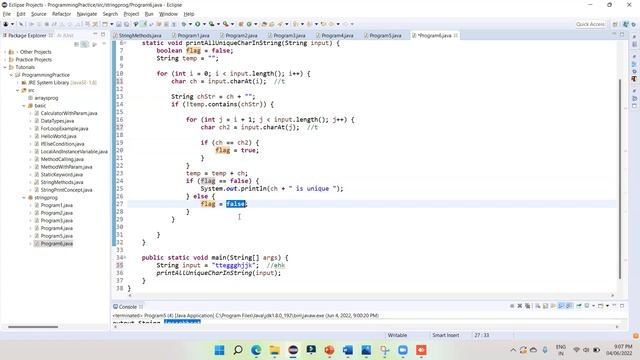The width and height of the screenshot is (640, 360).
Task: Click the Package Explorer horizontal scrollbar
Action: (x=33, y=327)
